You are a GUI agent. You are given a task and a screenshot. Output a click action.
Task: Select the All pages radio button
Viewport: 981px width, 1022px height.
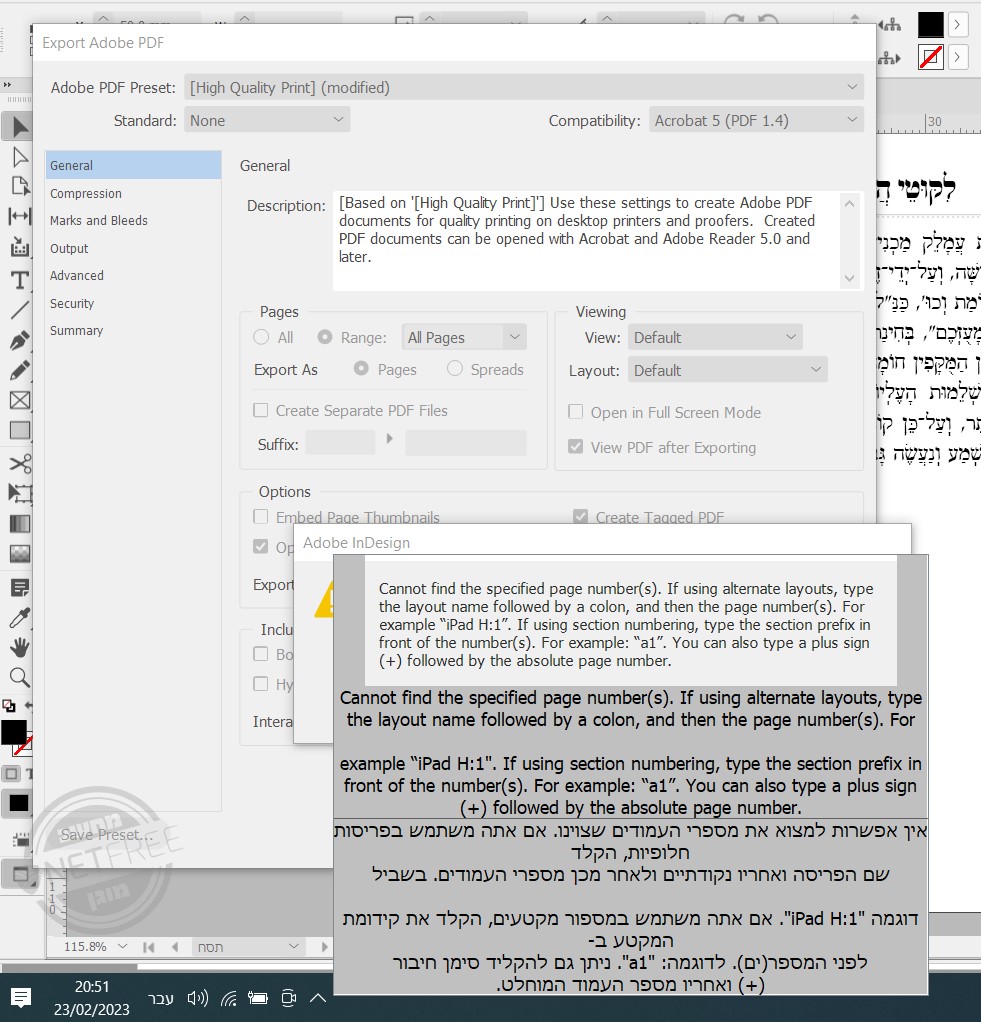(261, 337)
